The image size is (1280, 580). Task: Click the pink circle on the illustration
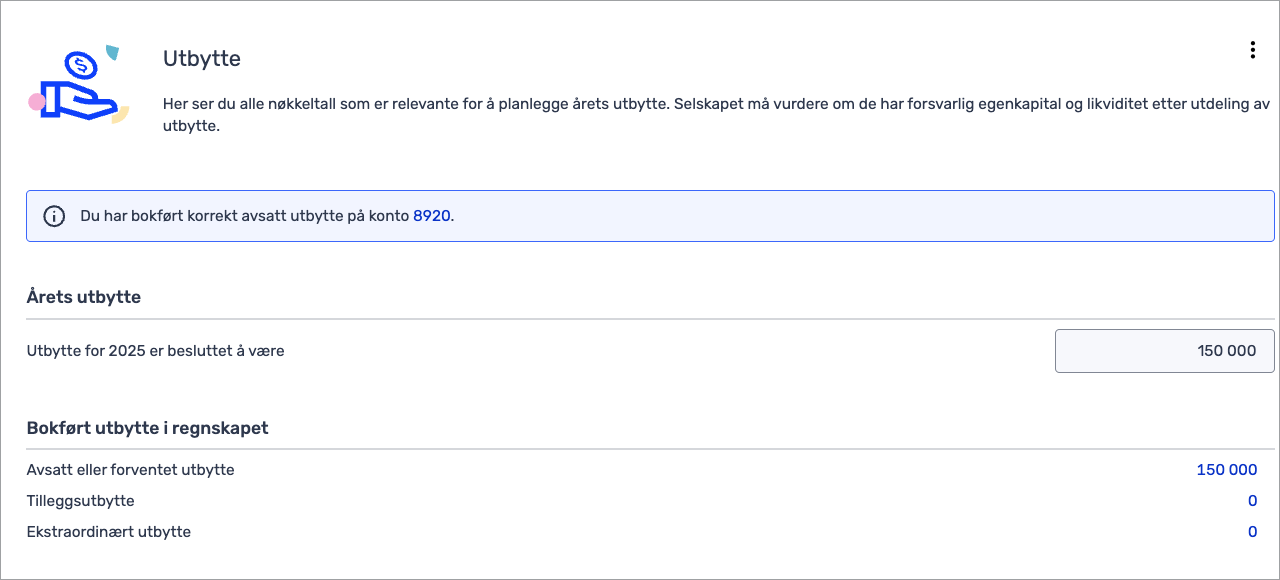37,101
